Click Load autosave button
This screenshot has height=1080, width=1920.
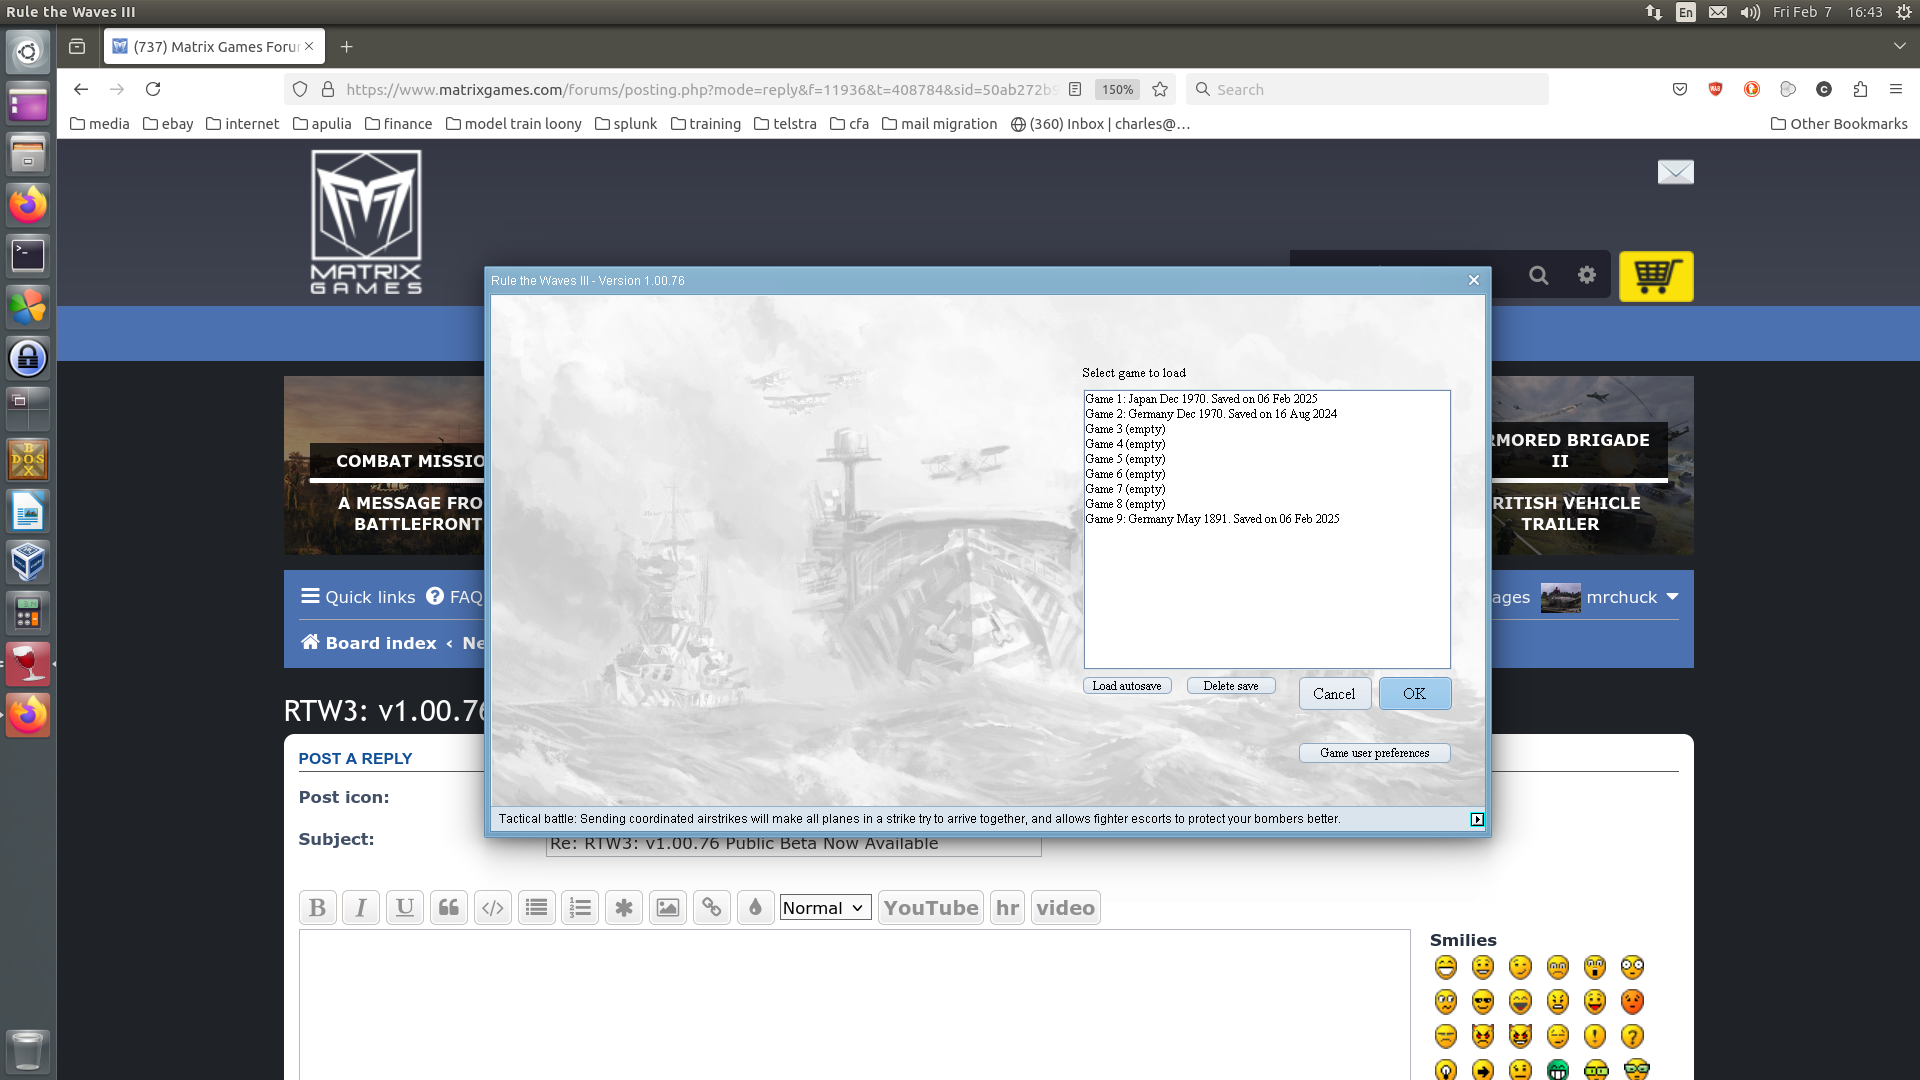1127,686
